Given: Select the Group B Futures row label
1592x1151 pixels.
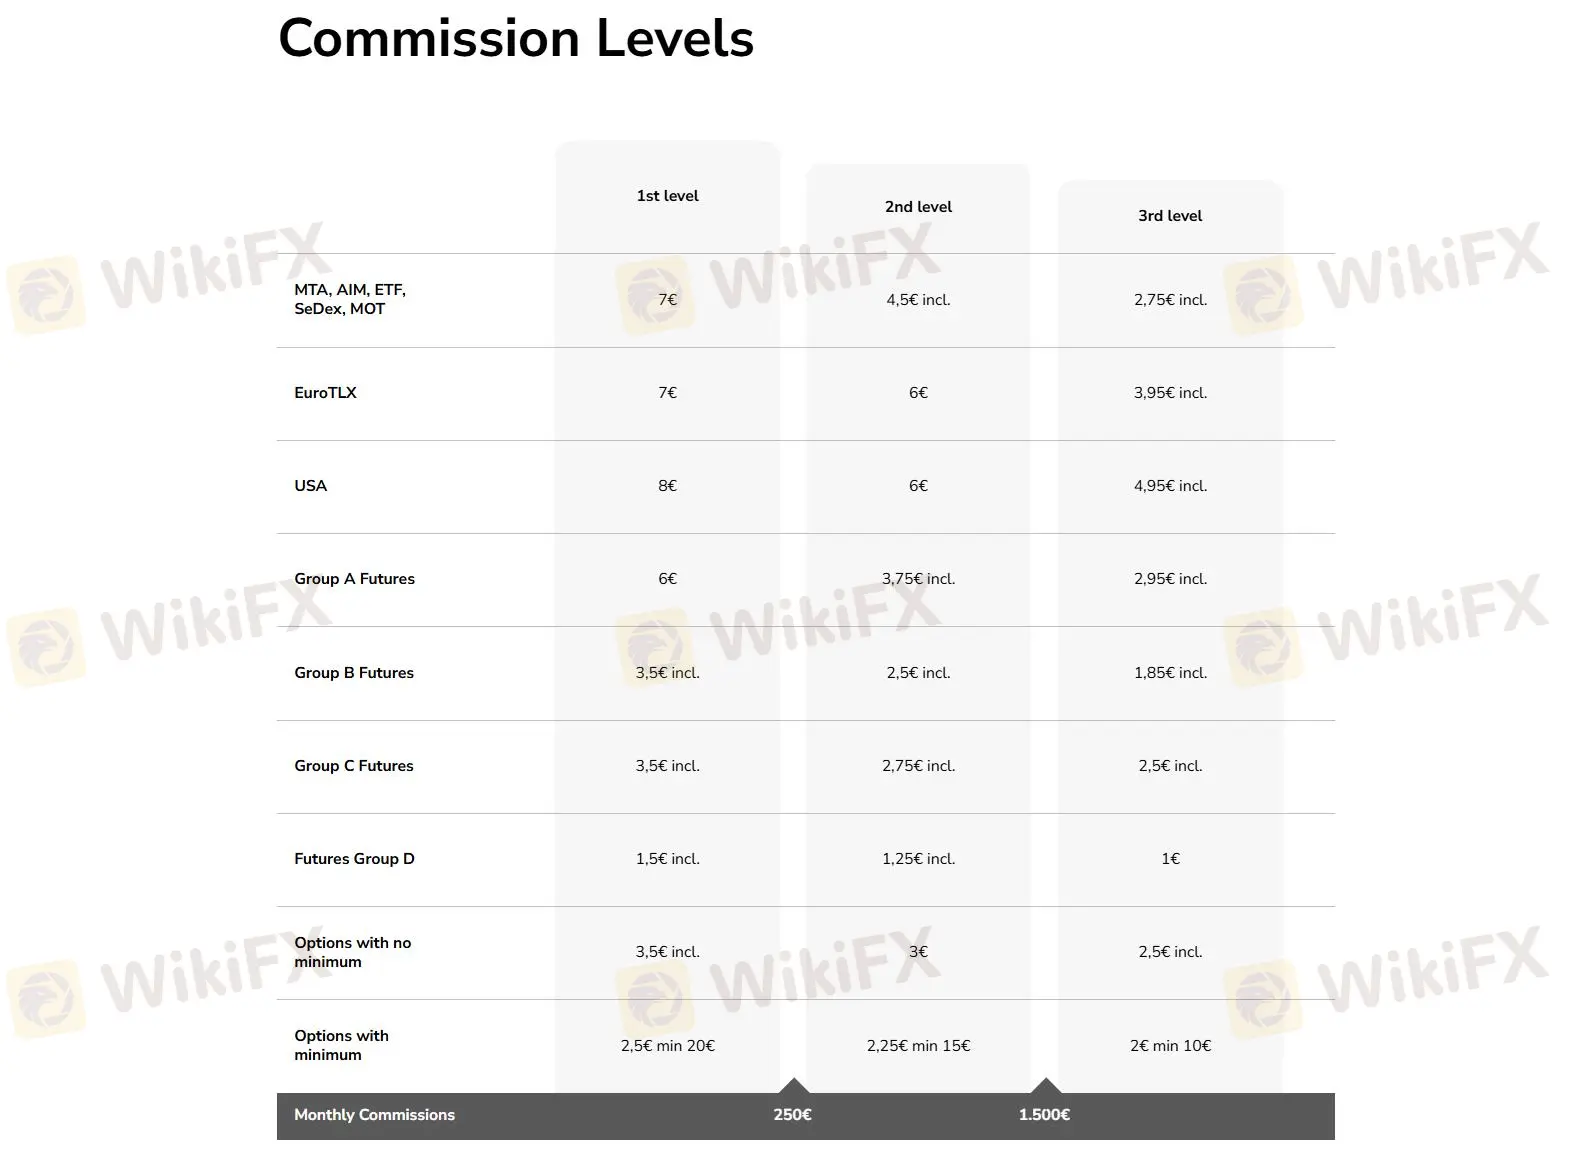Looking at the screenshot, I should click(354, 673).
